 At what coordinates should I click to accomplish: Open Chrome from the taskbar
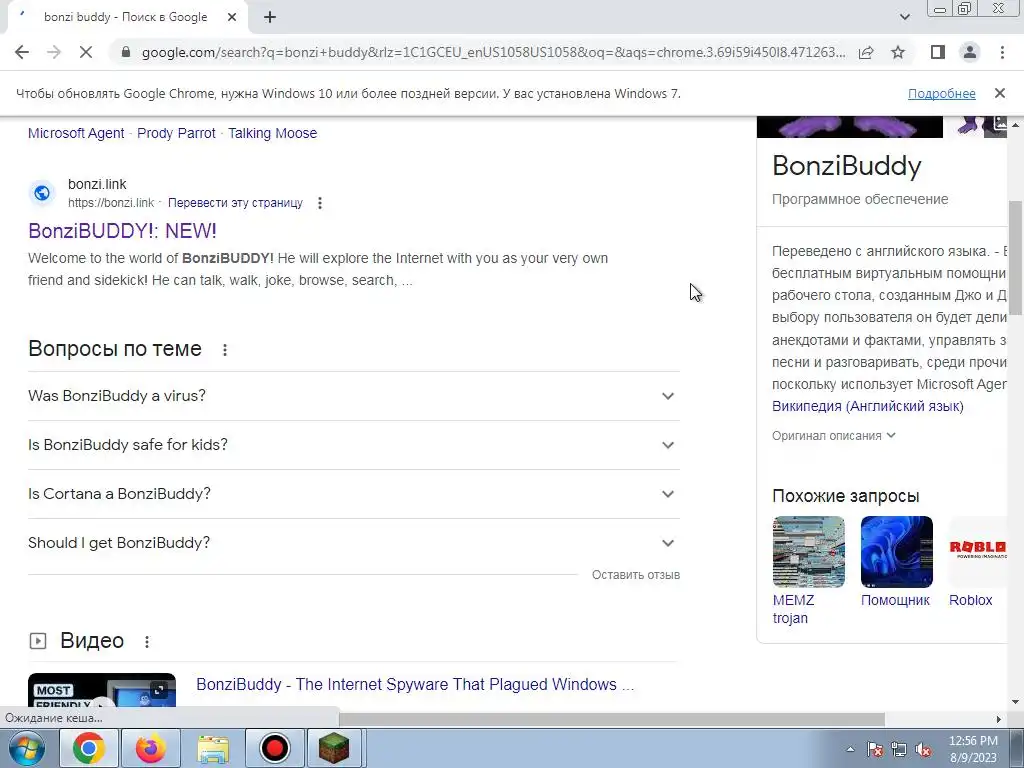(x=89, y=748)
